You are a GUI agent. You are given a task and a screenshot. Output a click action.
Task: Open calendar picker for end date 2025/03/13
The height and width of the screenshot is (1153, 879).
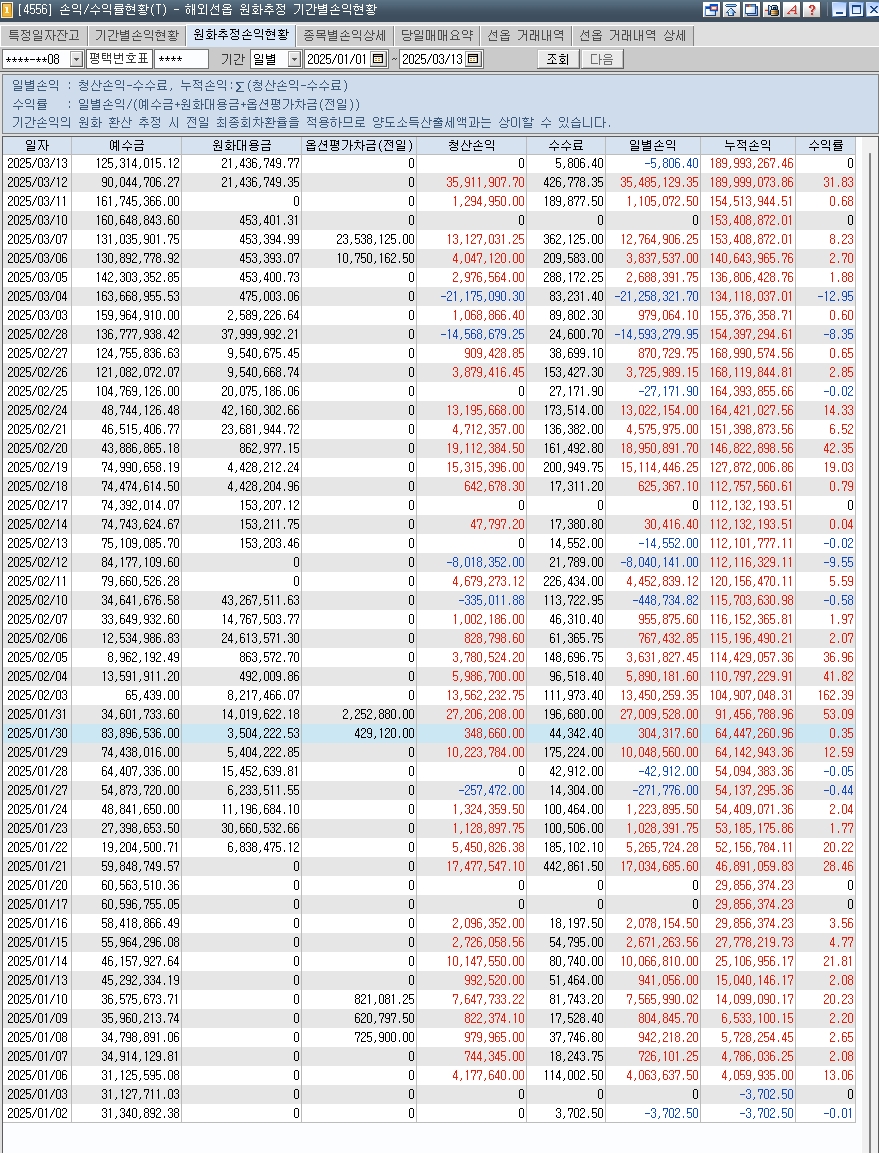(474, 59)
